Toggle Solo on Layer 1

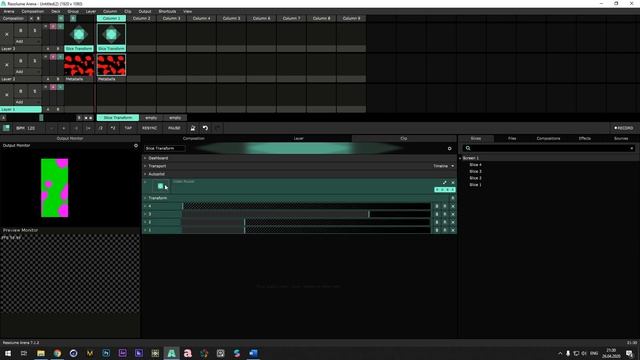click(x=34, y=91)
